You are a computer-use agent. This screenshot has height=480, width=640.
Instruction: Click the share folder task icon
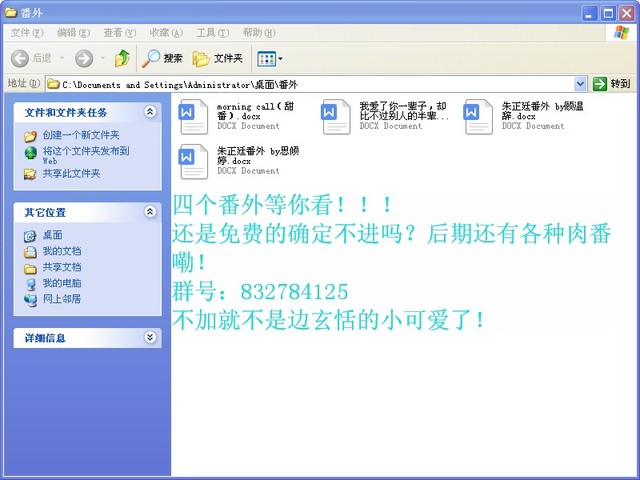click(x=30, y=174)
